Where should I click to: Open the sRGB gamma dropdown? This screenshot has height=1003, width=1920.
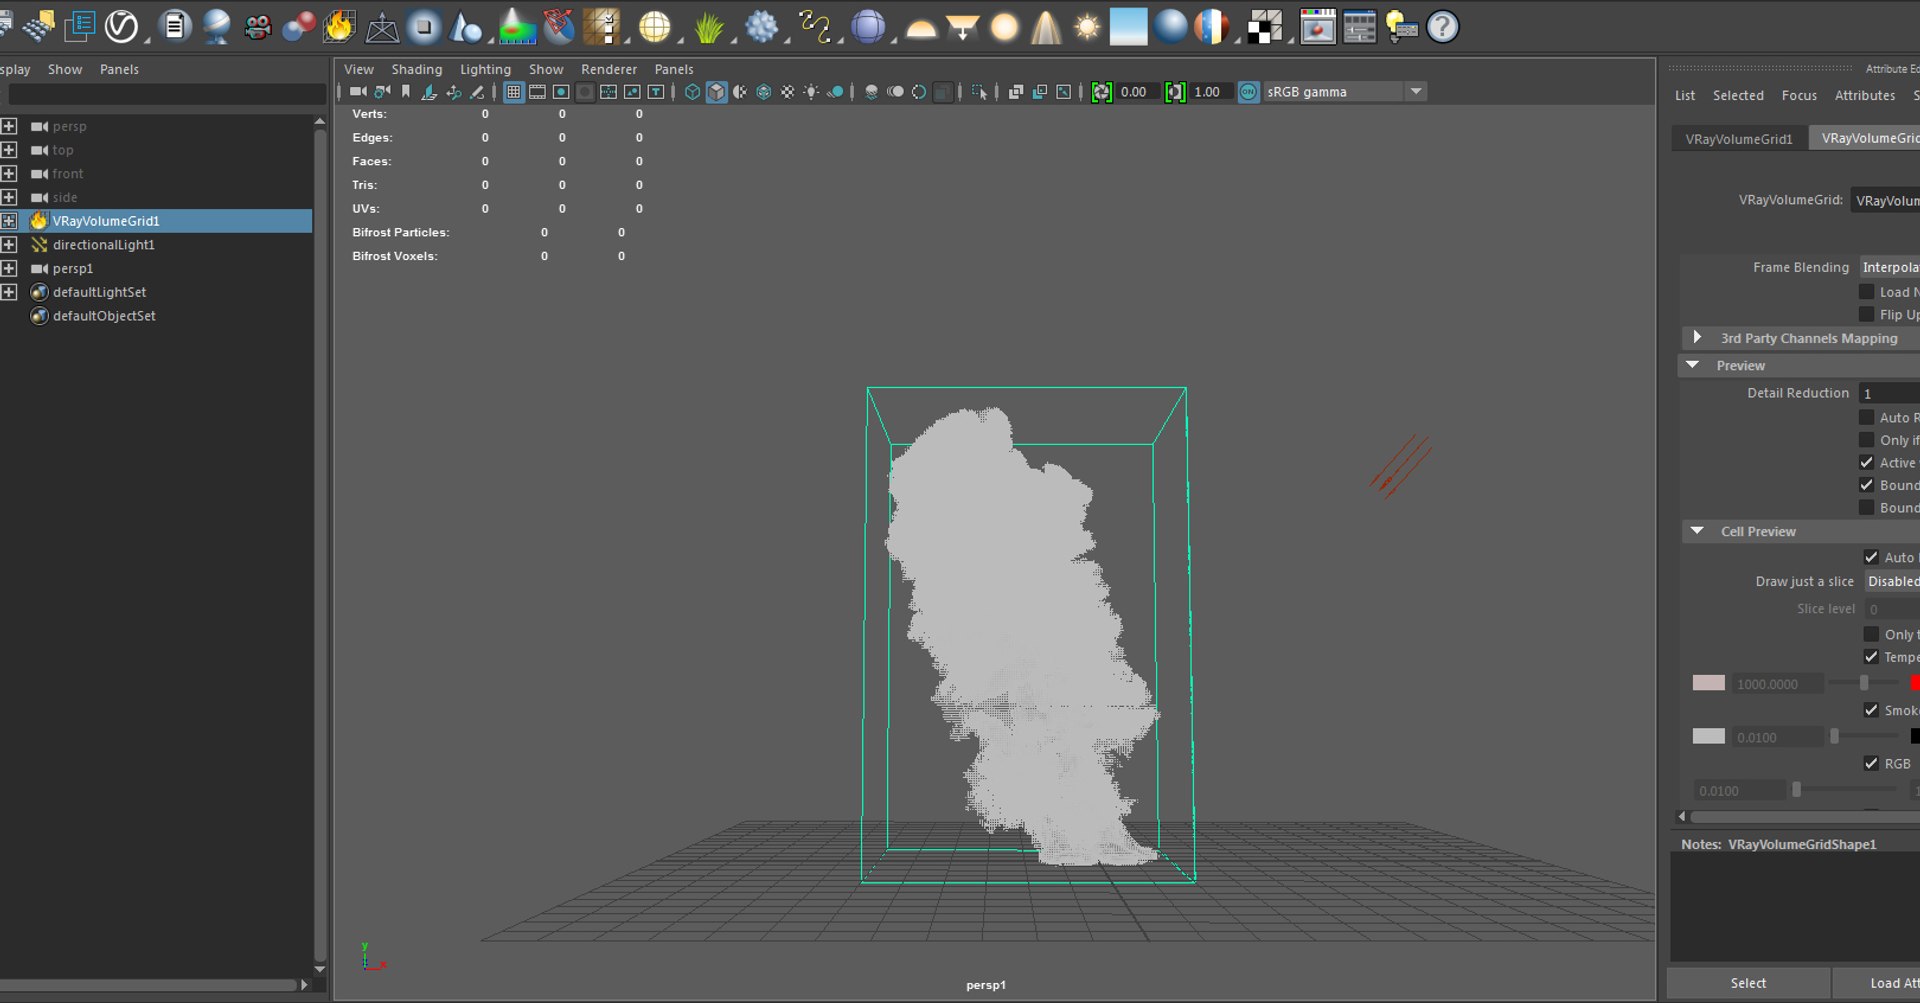click(1344, 92)
